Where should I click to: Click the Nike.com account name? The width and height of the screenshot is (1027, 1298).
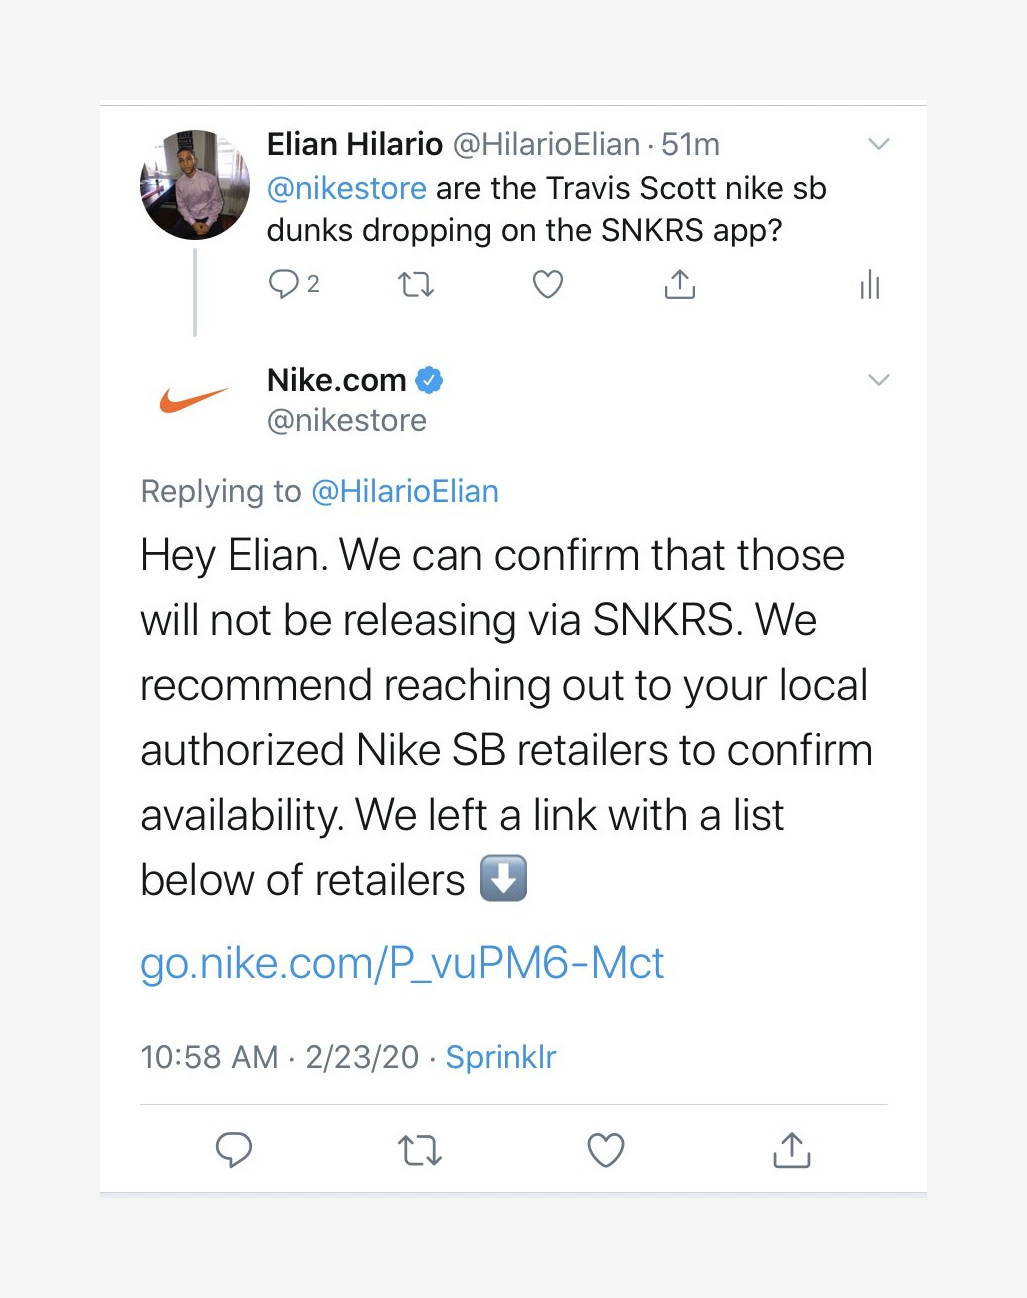coord(336,380)
